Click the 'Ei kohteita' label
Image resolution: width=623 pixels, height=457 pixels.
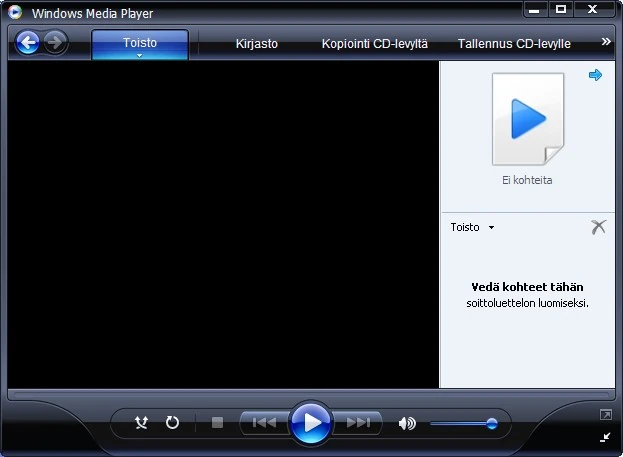tap(527, 180)
